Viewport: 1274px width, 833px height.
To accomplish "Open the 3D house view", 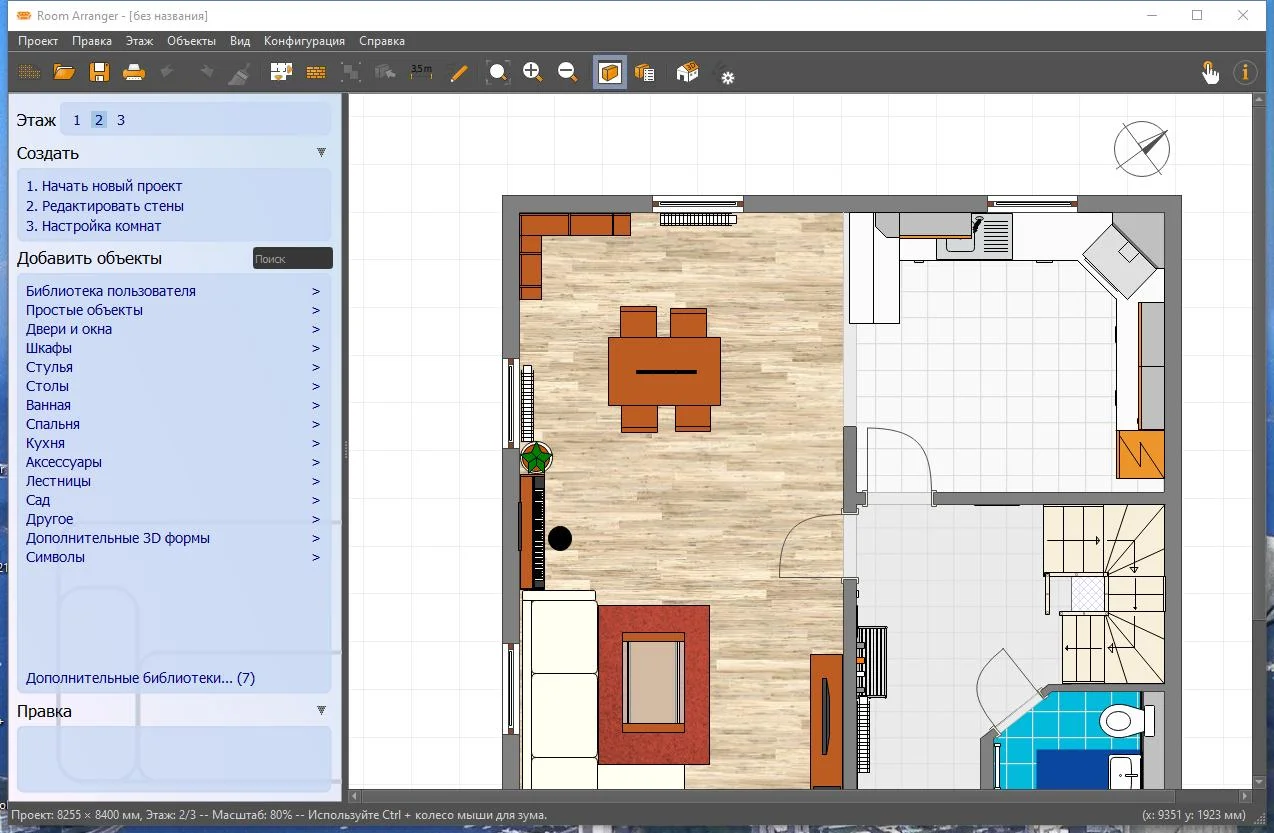I will (687, 72).
